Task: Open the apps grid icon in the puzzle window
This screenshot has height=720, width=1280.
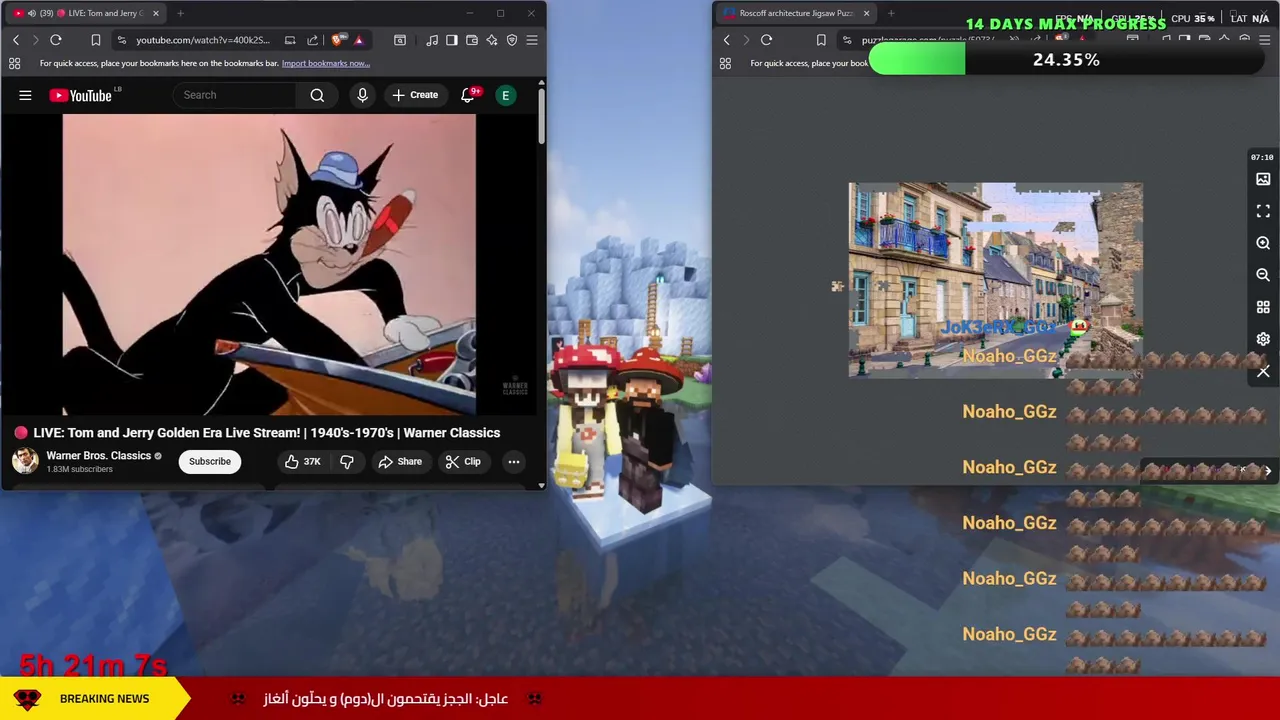Action: pyautogui.click(x=725, y=63)
